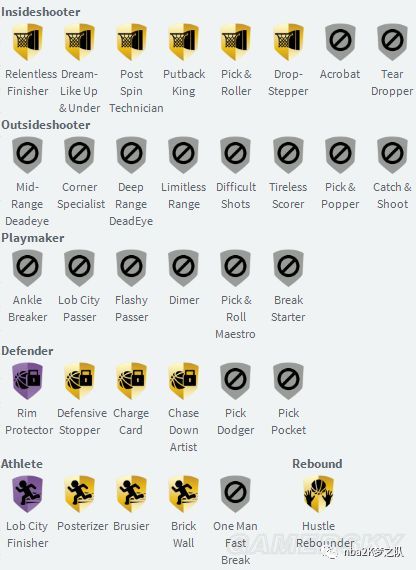Click the Brick Wall gold badge
Viewport: 416px width, 570px height.
[x=184, y=494]
